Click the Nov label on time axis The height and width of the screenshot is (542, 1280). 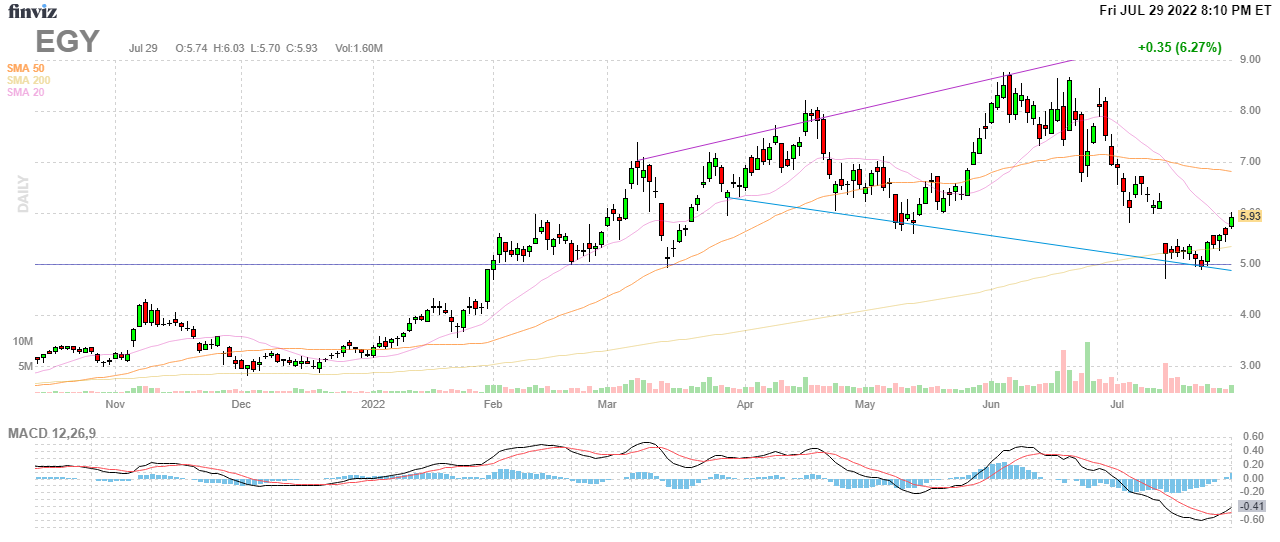coord(114,405)
